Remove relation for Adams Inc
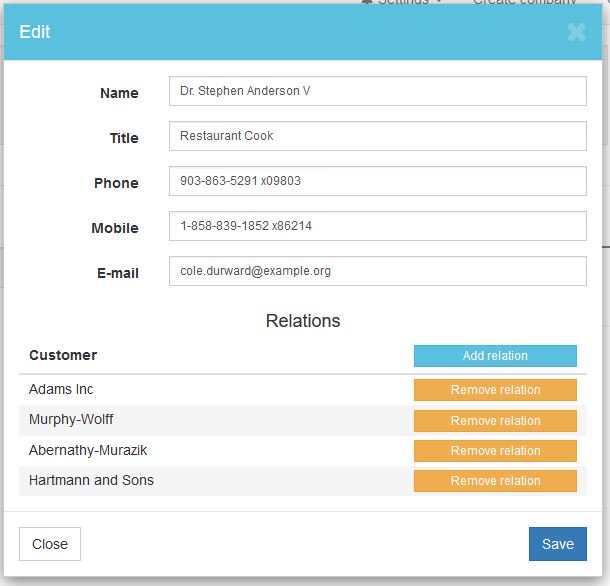 pos(495,390)
